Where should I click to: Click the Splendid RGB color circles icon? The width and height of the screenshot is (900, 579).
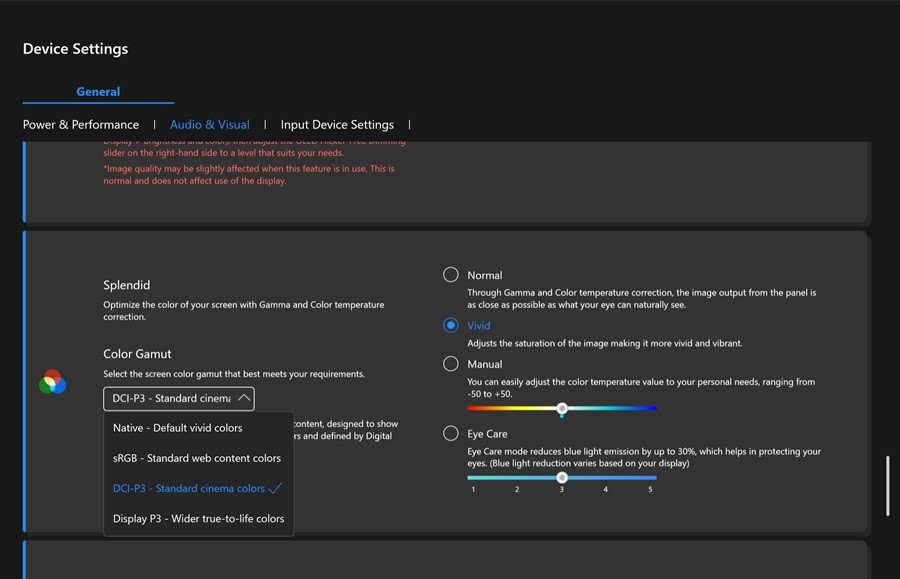coord(52,381)
